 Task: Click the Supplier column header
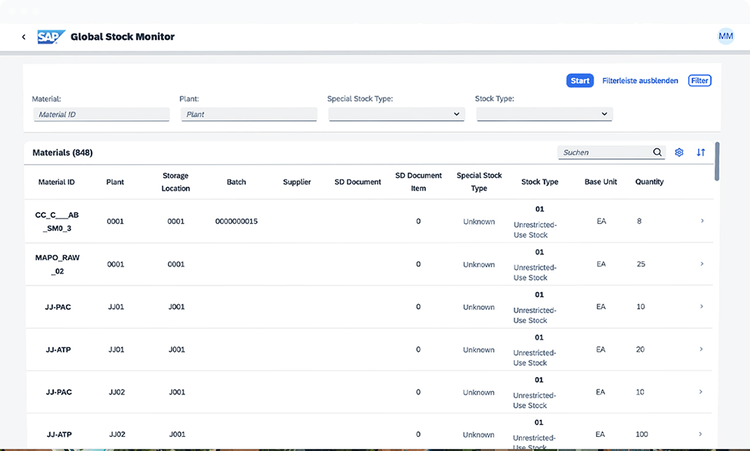tap(297, 182)
